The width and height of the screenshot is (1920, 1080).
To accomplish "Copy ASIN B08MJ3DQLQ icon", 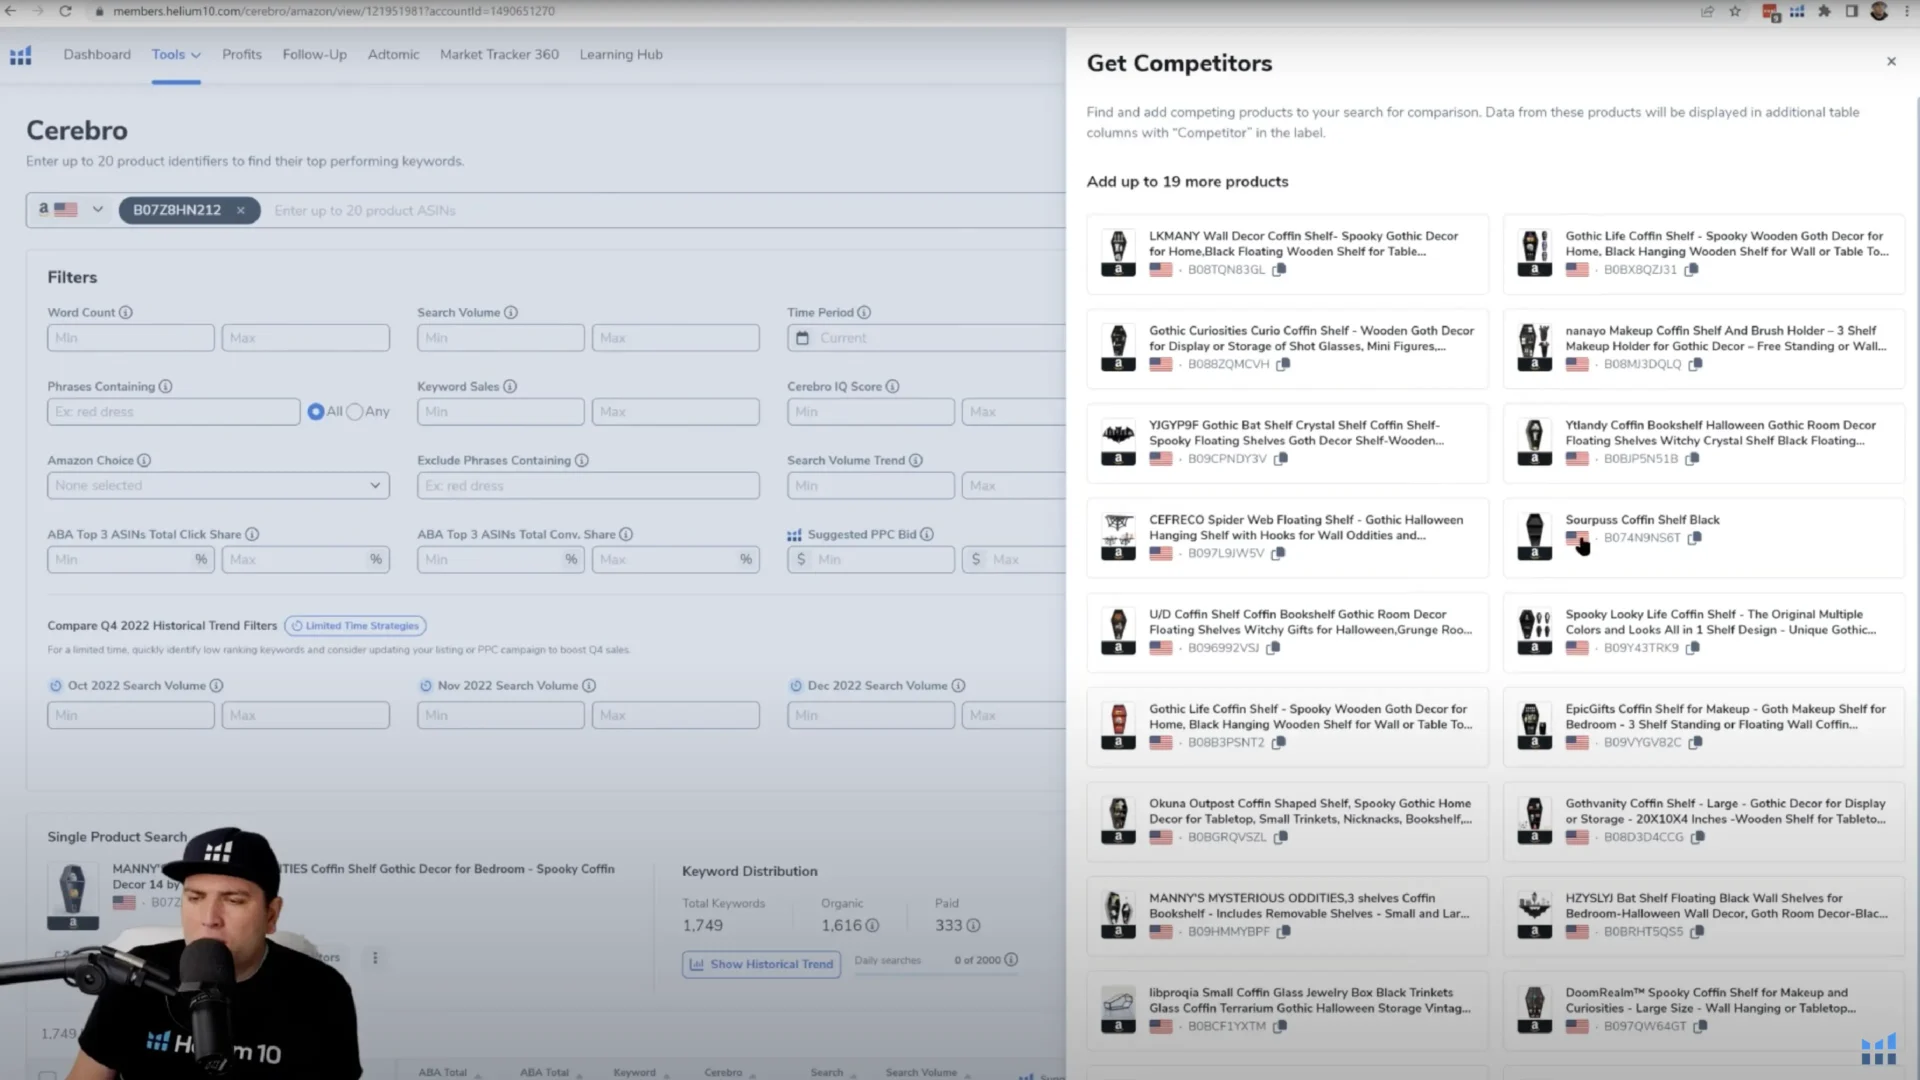I will 1695,364.
